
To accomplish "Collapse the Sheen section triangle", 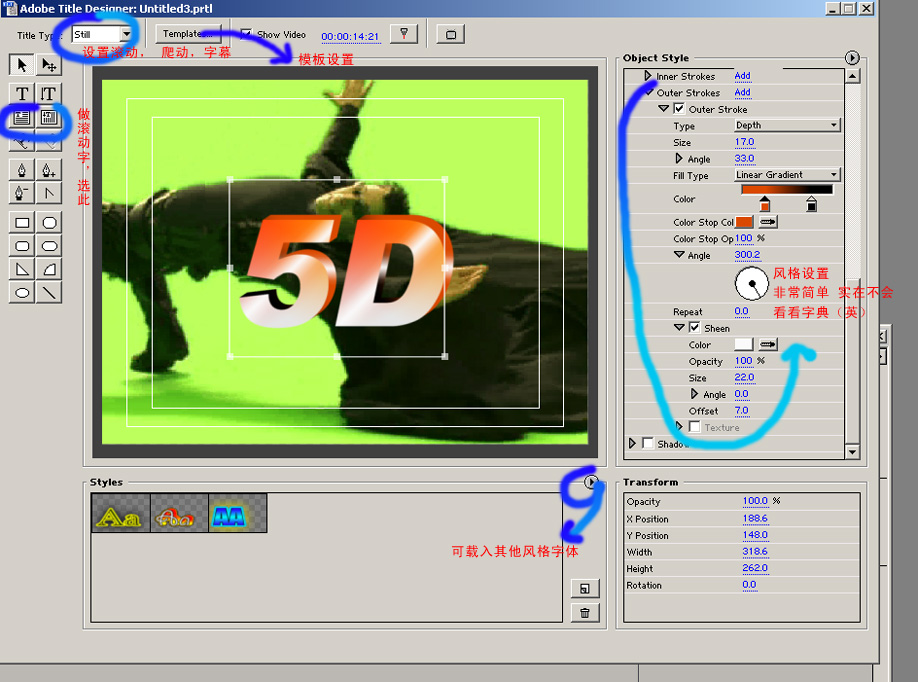I will coord(679,327).
